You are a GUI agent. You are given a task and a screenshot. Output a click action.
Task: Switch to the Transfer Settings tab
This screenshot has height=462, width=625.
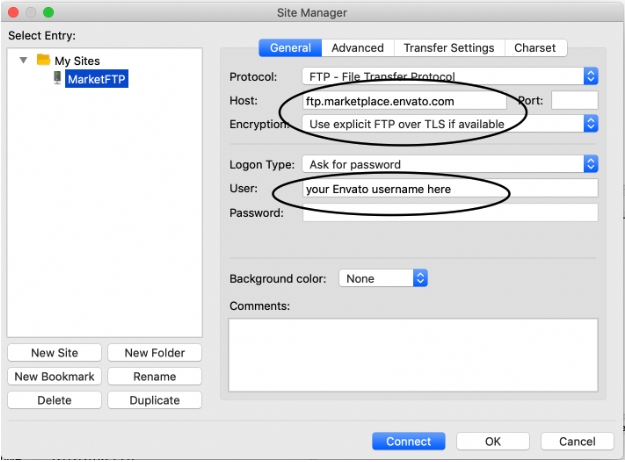[x=448, y=48]
